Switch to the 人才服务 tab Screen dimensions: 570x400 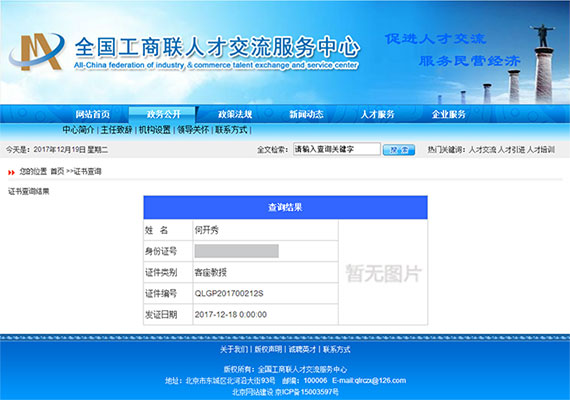[x=377, y=114]
